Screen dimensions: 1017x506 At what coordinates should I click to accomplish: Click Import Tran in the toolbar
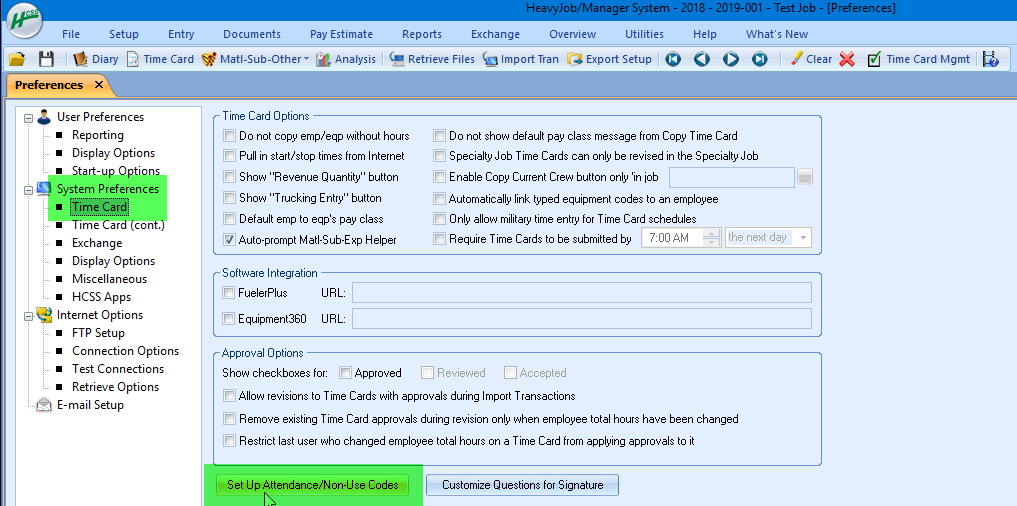(x=520, y=59)
